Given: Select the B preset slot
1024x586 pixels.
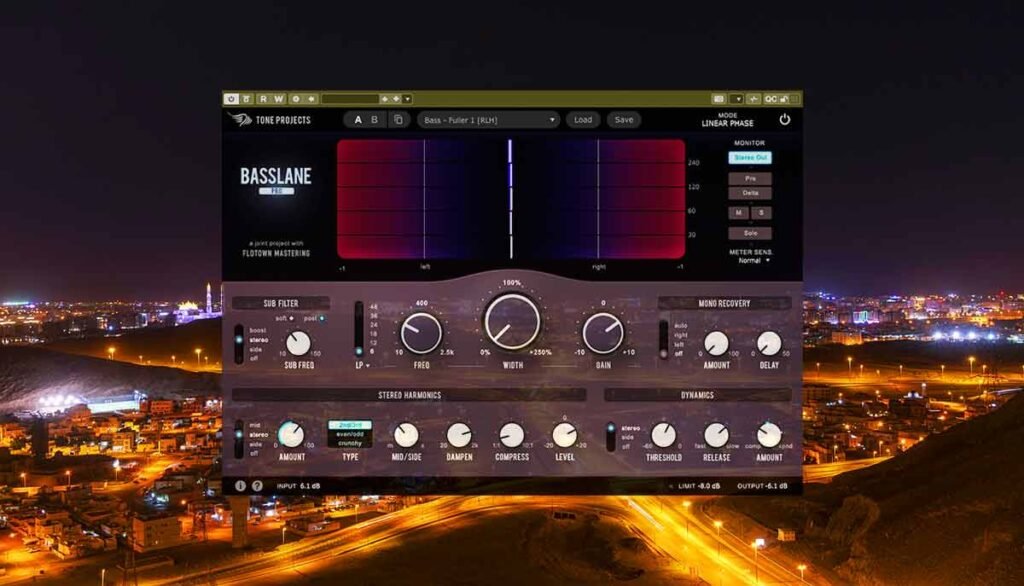Looking at the screenshot, I should (x=374, y=120).
